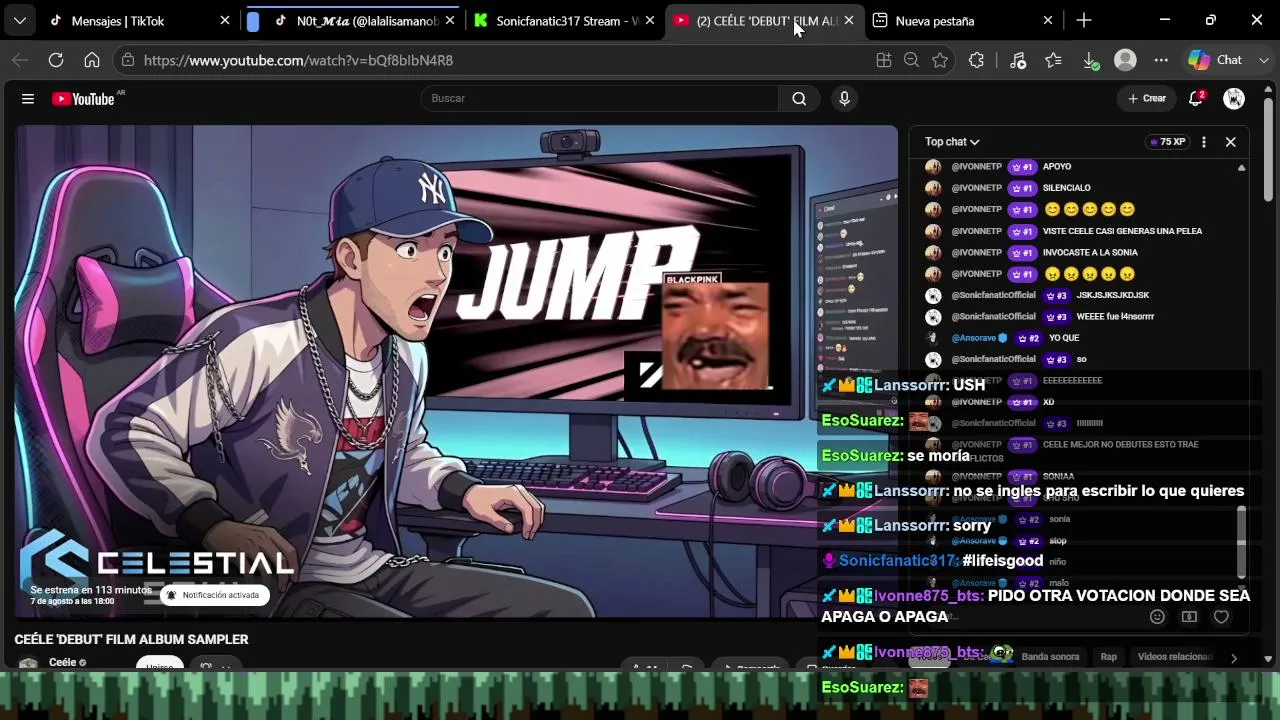Show browser downloads
Viewport: 1280px width, 720px height.
[1091, 60]
